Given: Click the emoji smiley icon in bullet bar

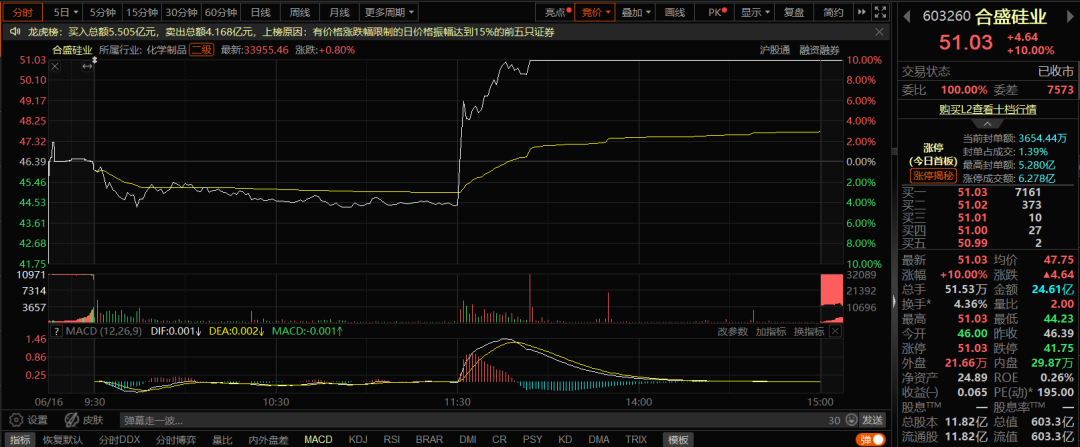Looking at the screenshot, I should pos(853,419).
